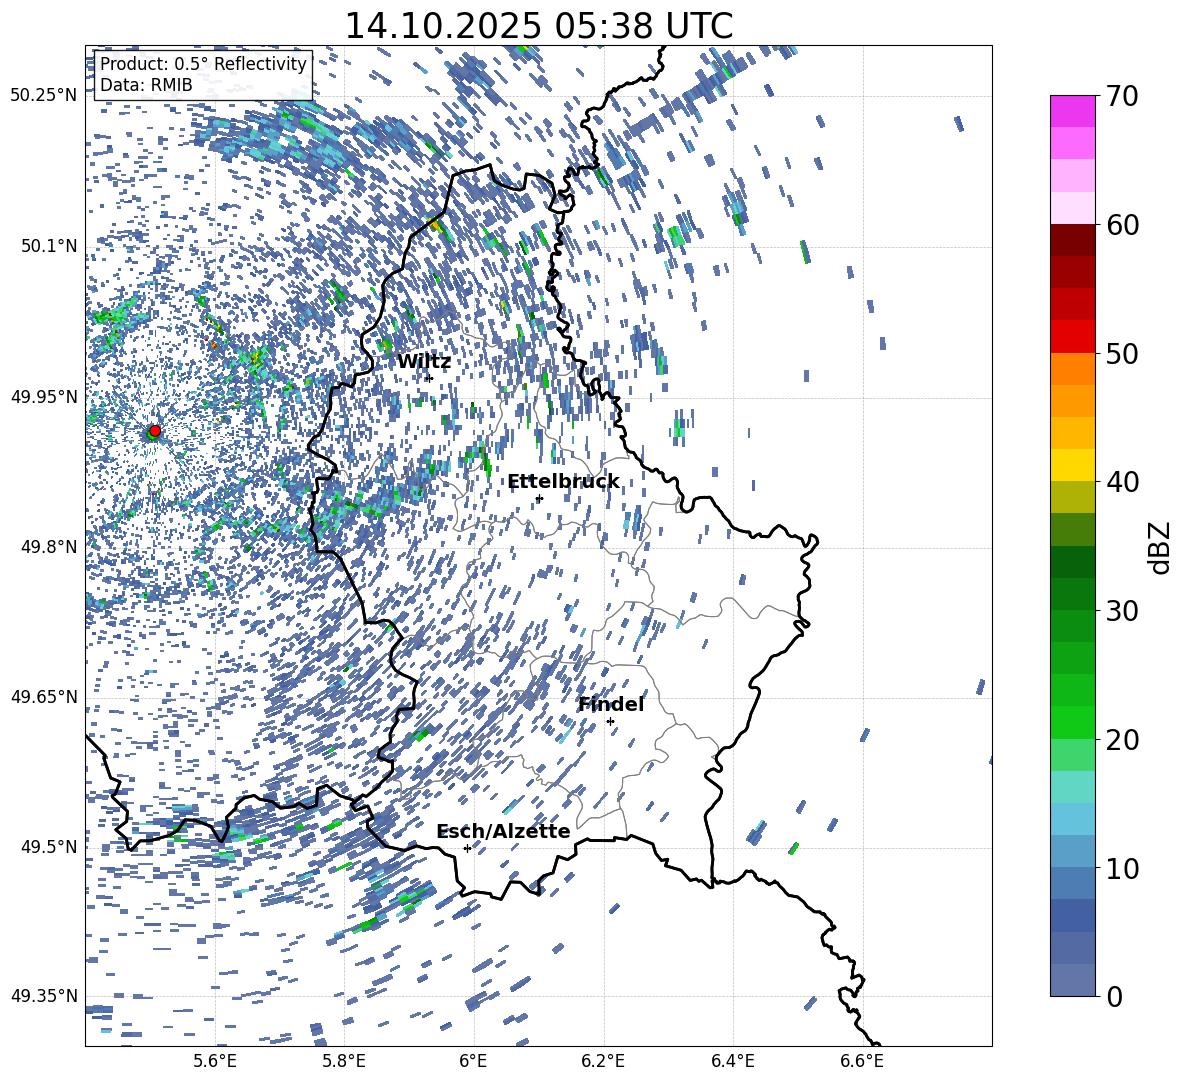Click the Esch/Alzette city label
The image size is (1184, 1081).
503,831
